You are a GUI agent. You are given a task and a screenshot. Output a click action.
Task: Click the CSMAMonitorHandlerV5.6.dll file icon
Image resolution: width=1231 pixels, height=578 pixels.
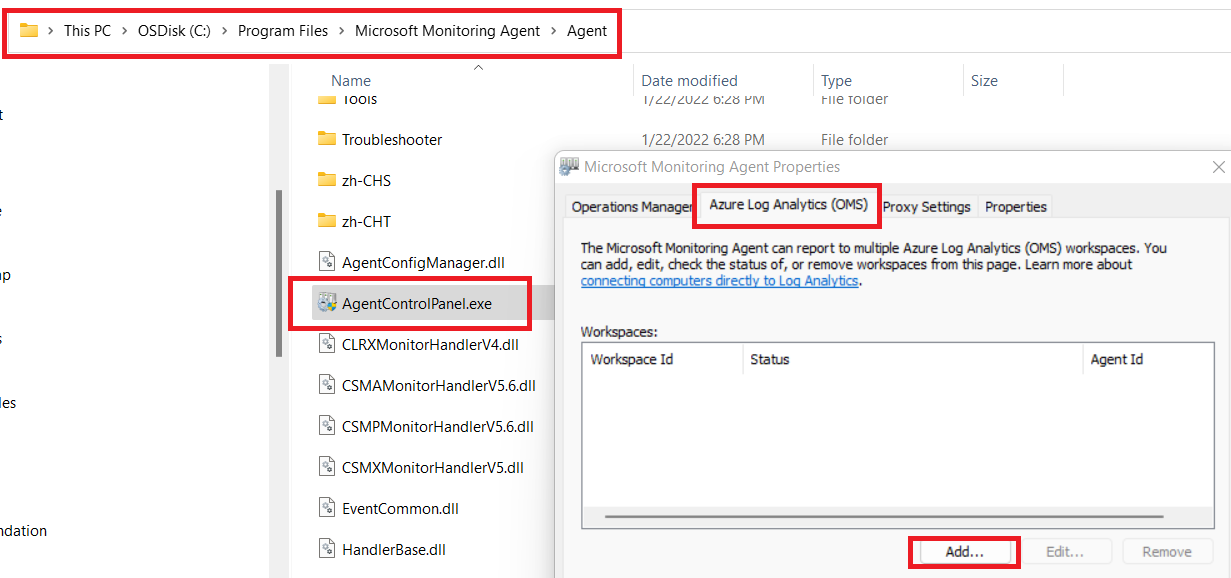coord(327,385)
